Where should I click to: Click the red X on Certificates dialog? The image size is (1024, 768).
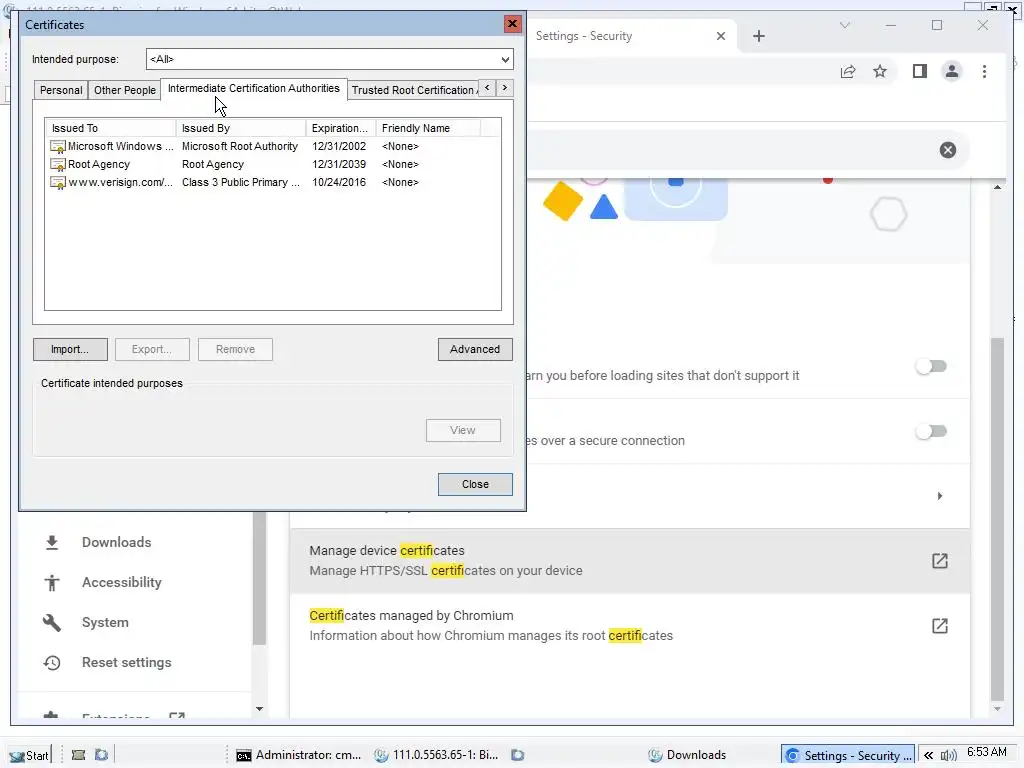click(x=512, y=24)
